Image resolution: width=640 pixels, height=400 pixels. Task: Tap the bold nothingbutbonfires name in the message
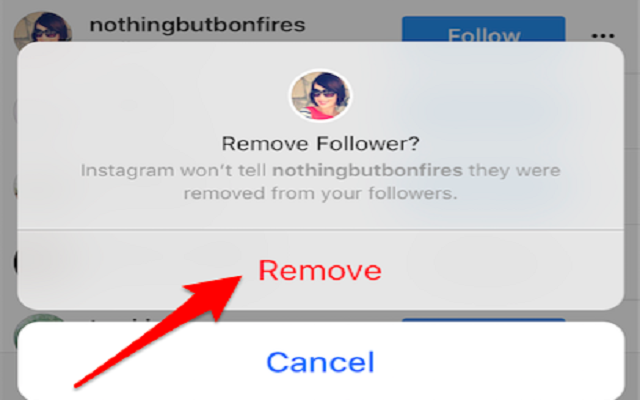(367, 170)
